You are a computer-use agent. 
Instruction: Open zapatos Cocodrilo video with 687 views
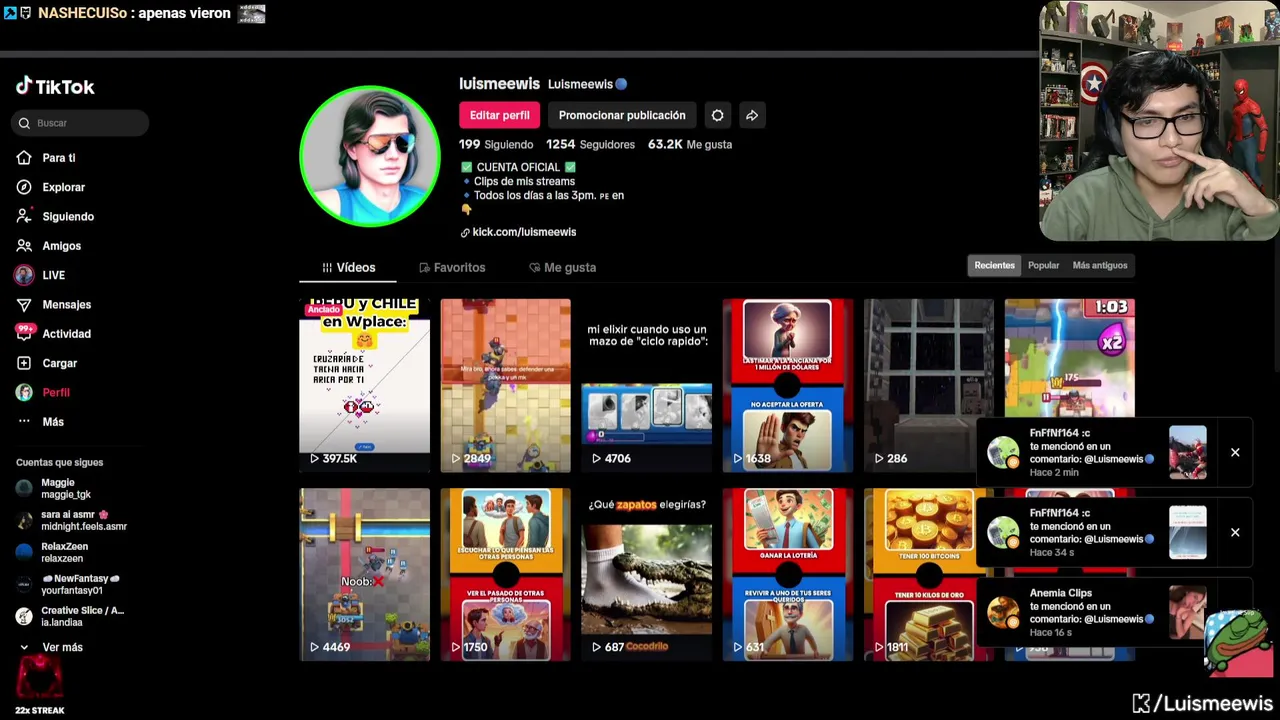646,574
